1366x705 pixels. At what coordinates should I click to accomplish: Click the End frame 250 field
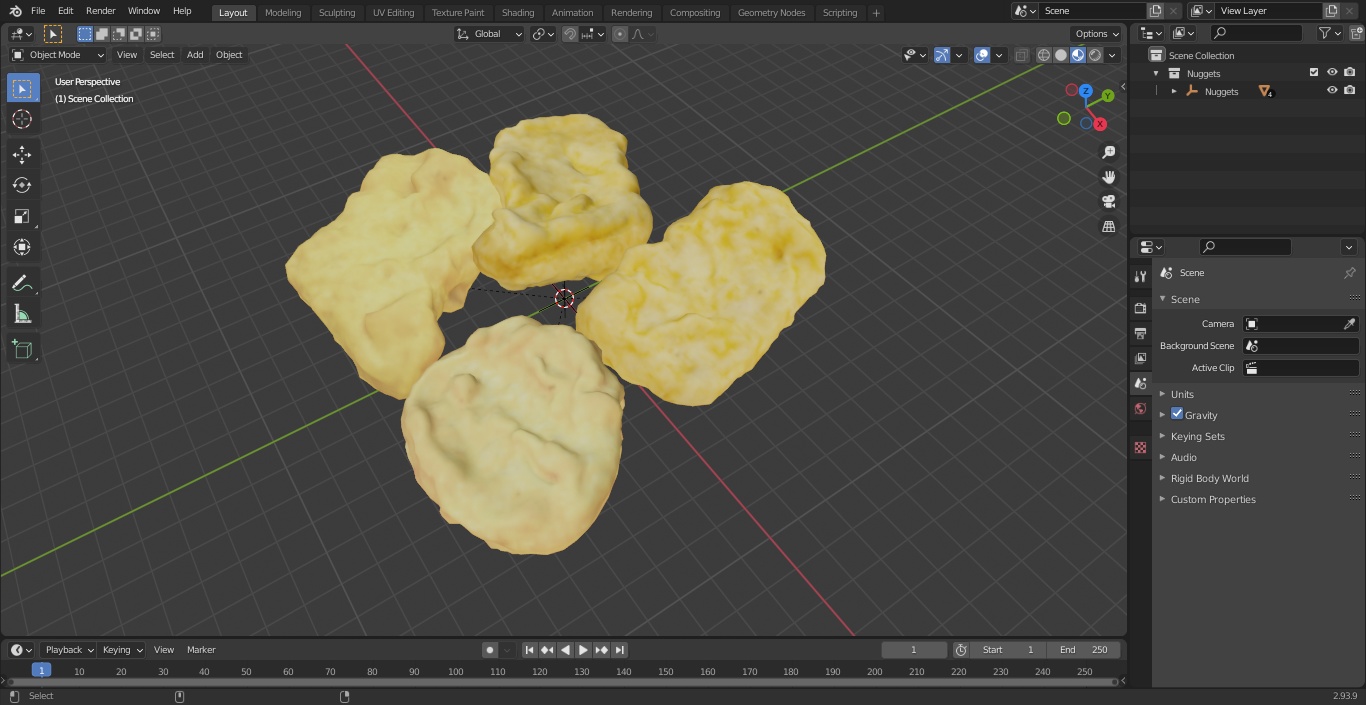click(x=1084, y=650)
